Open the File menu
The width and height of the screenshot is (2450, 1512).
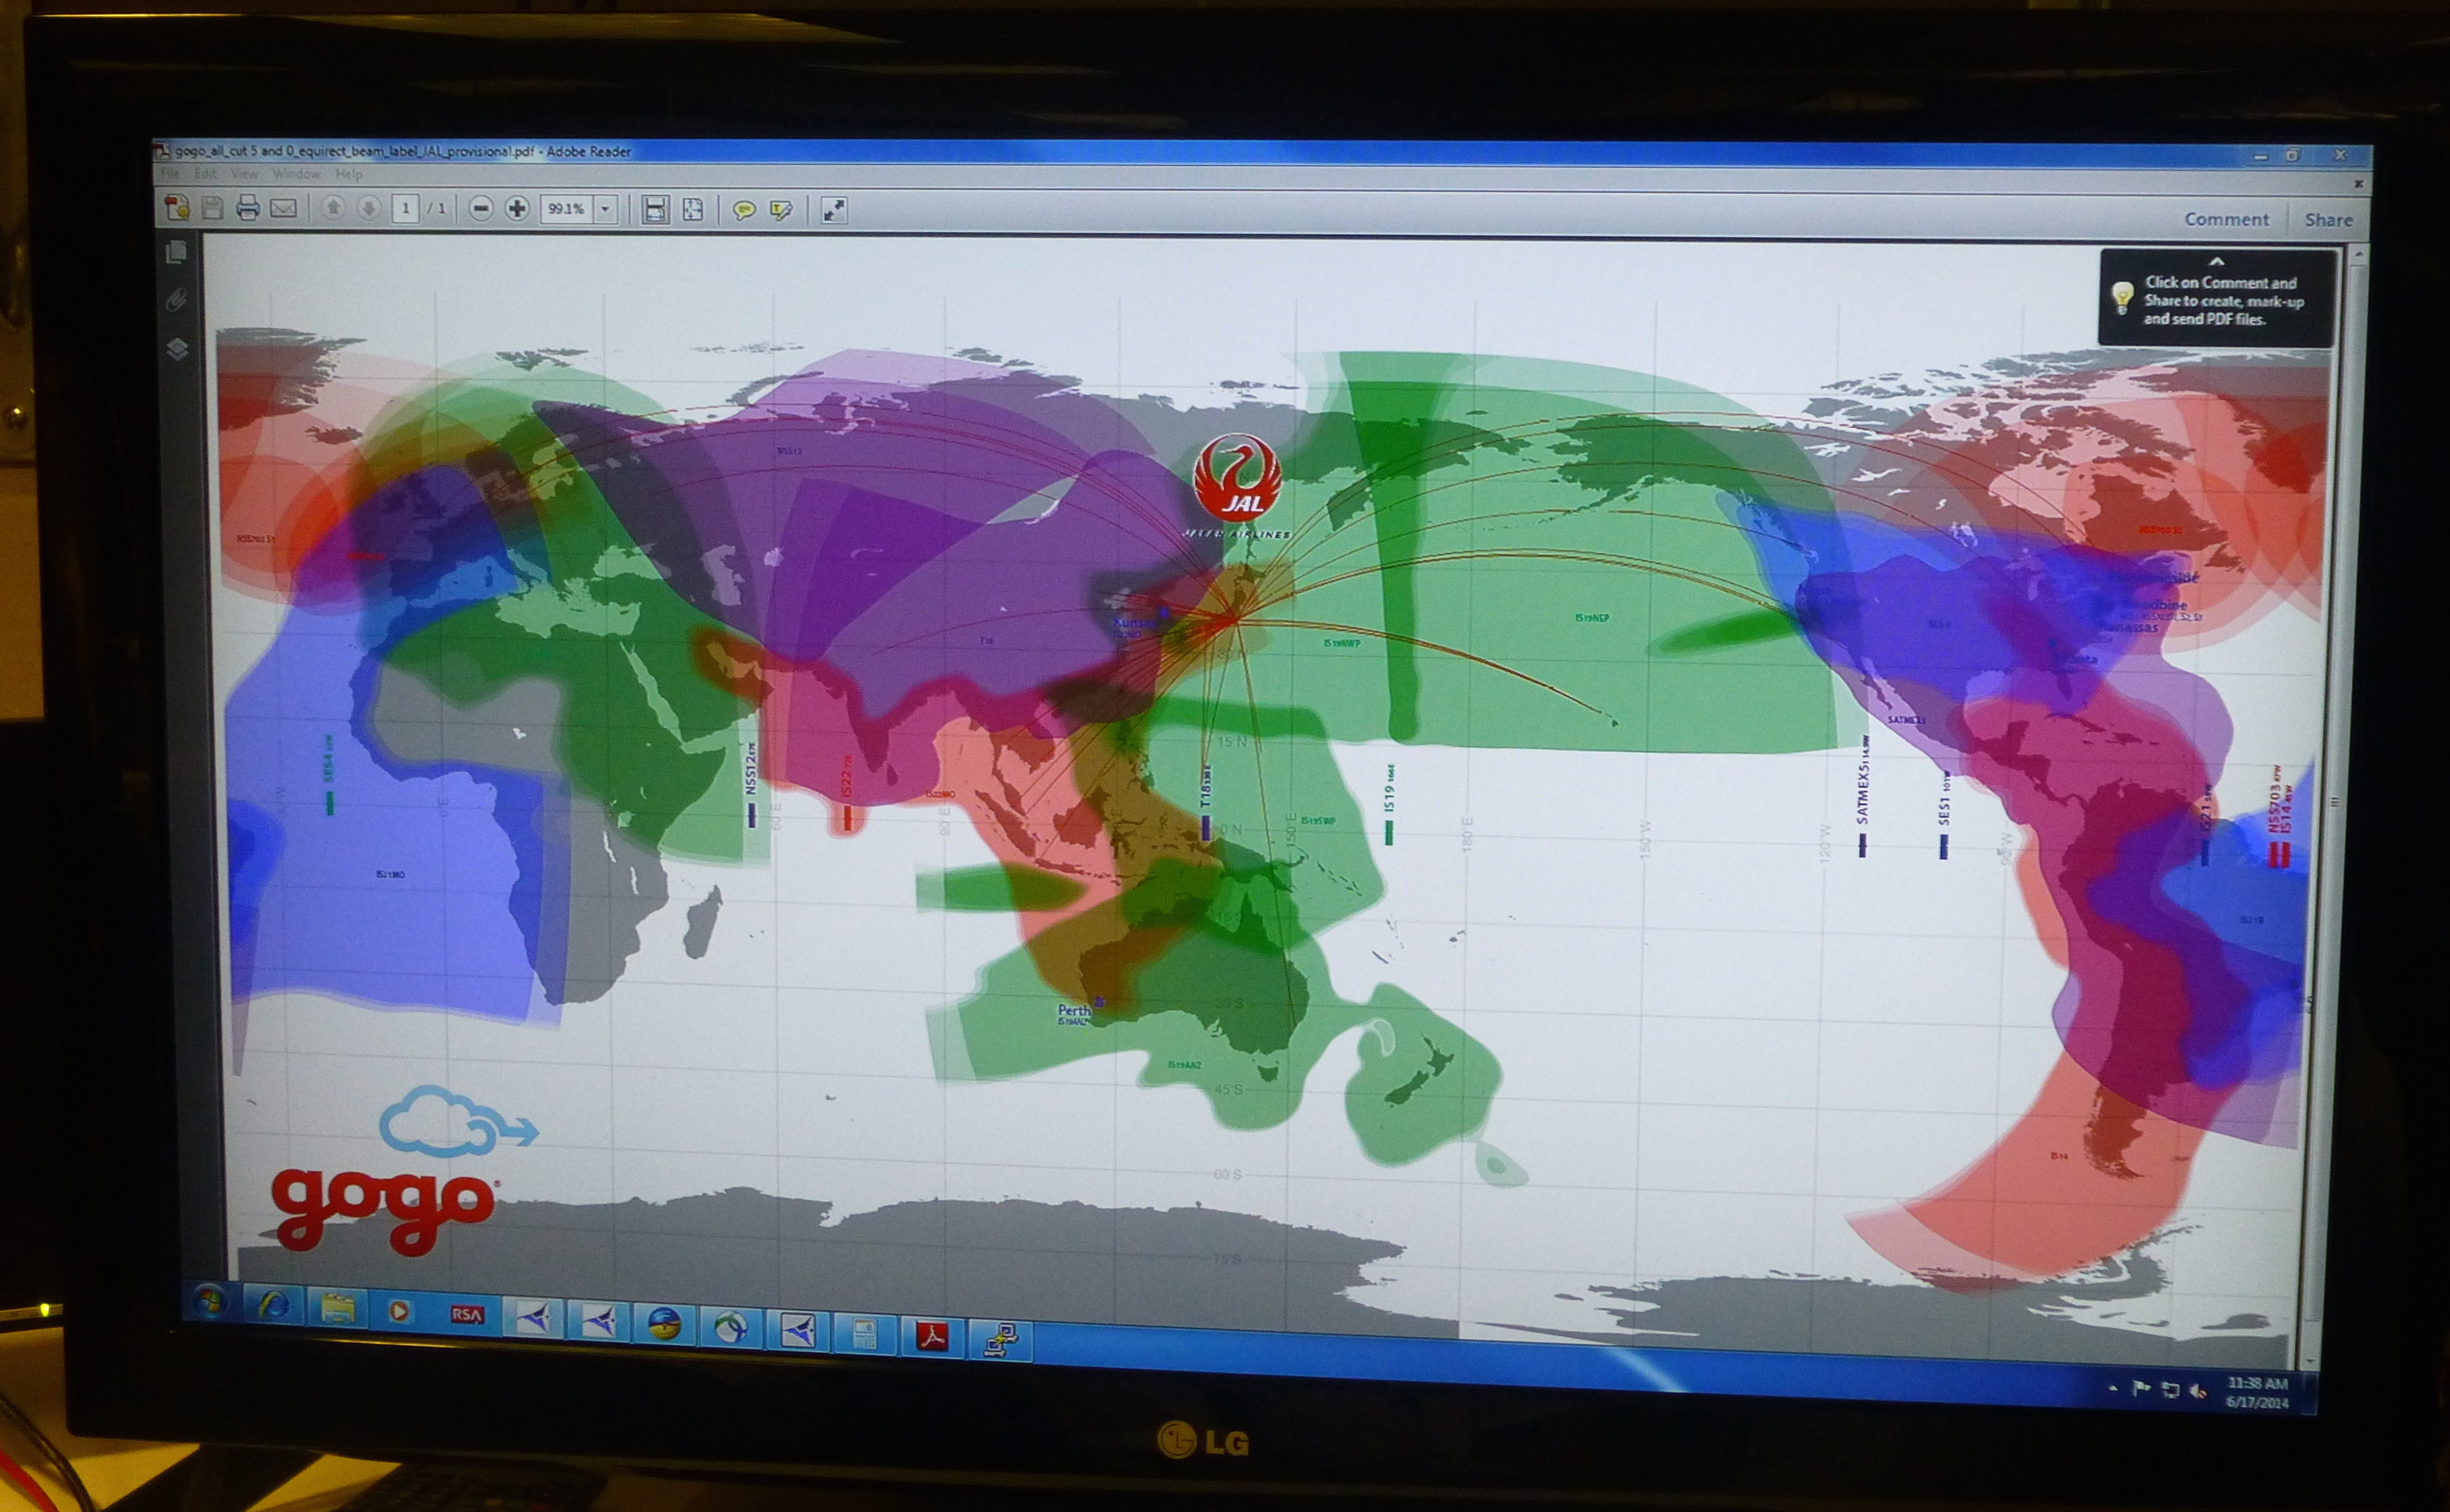coord(171,174)
